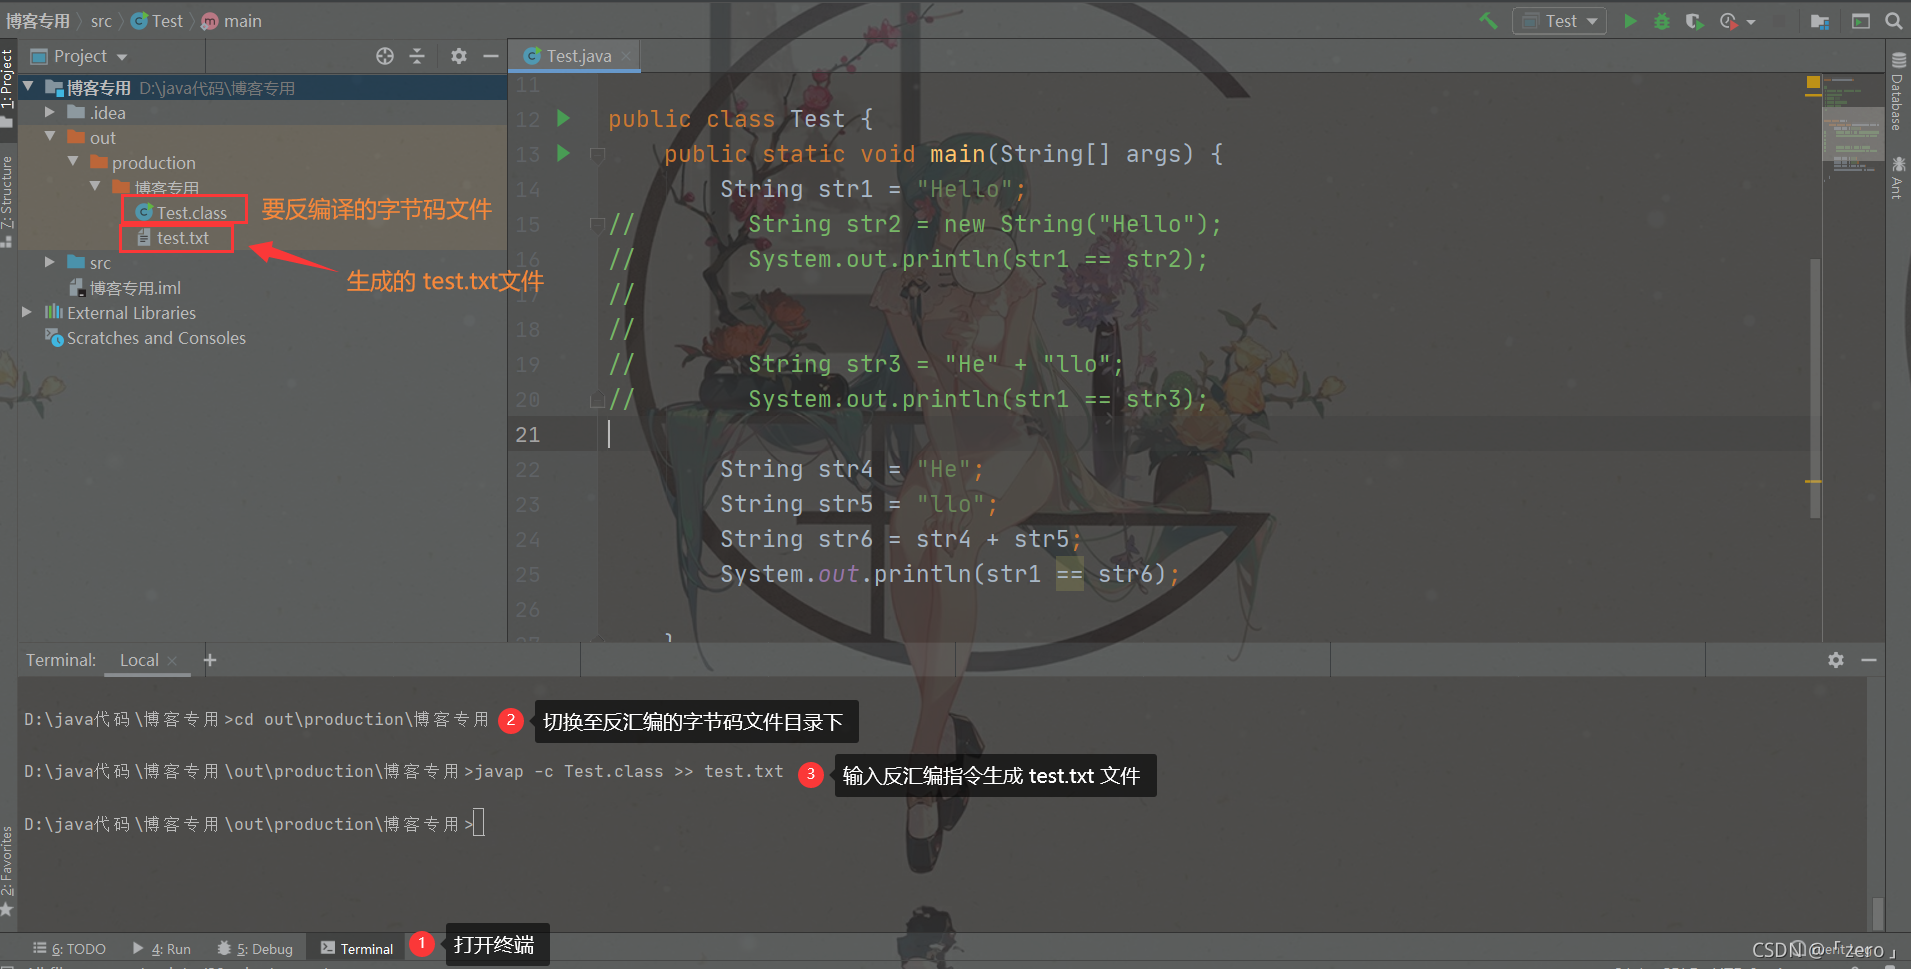This screenshot has height=969, width=1911.
Task: Collapse the out folder
Action: (50, 137)
